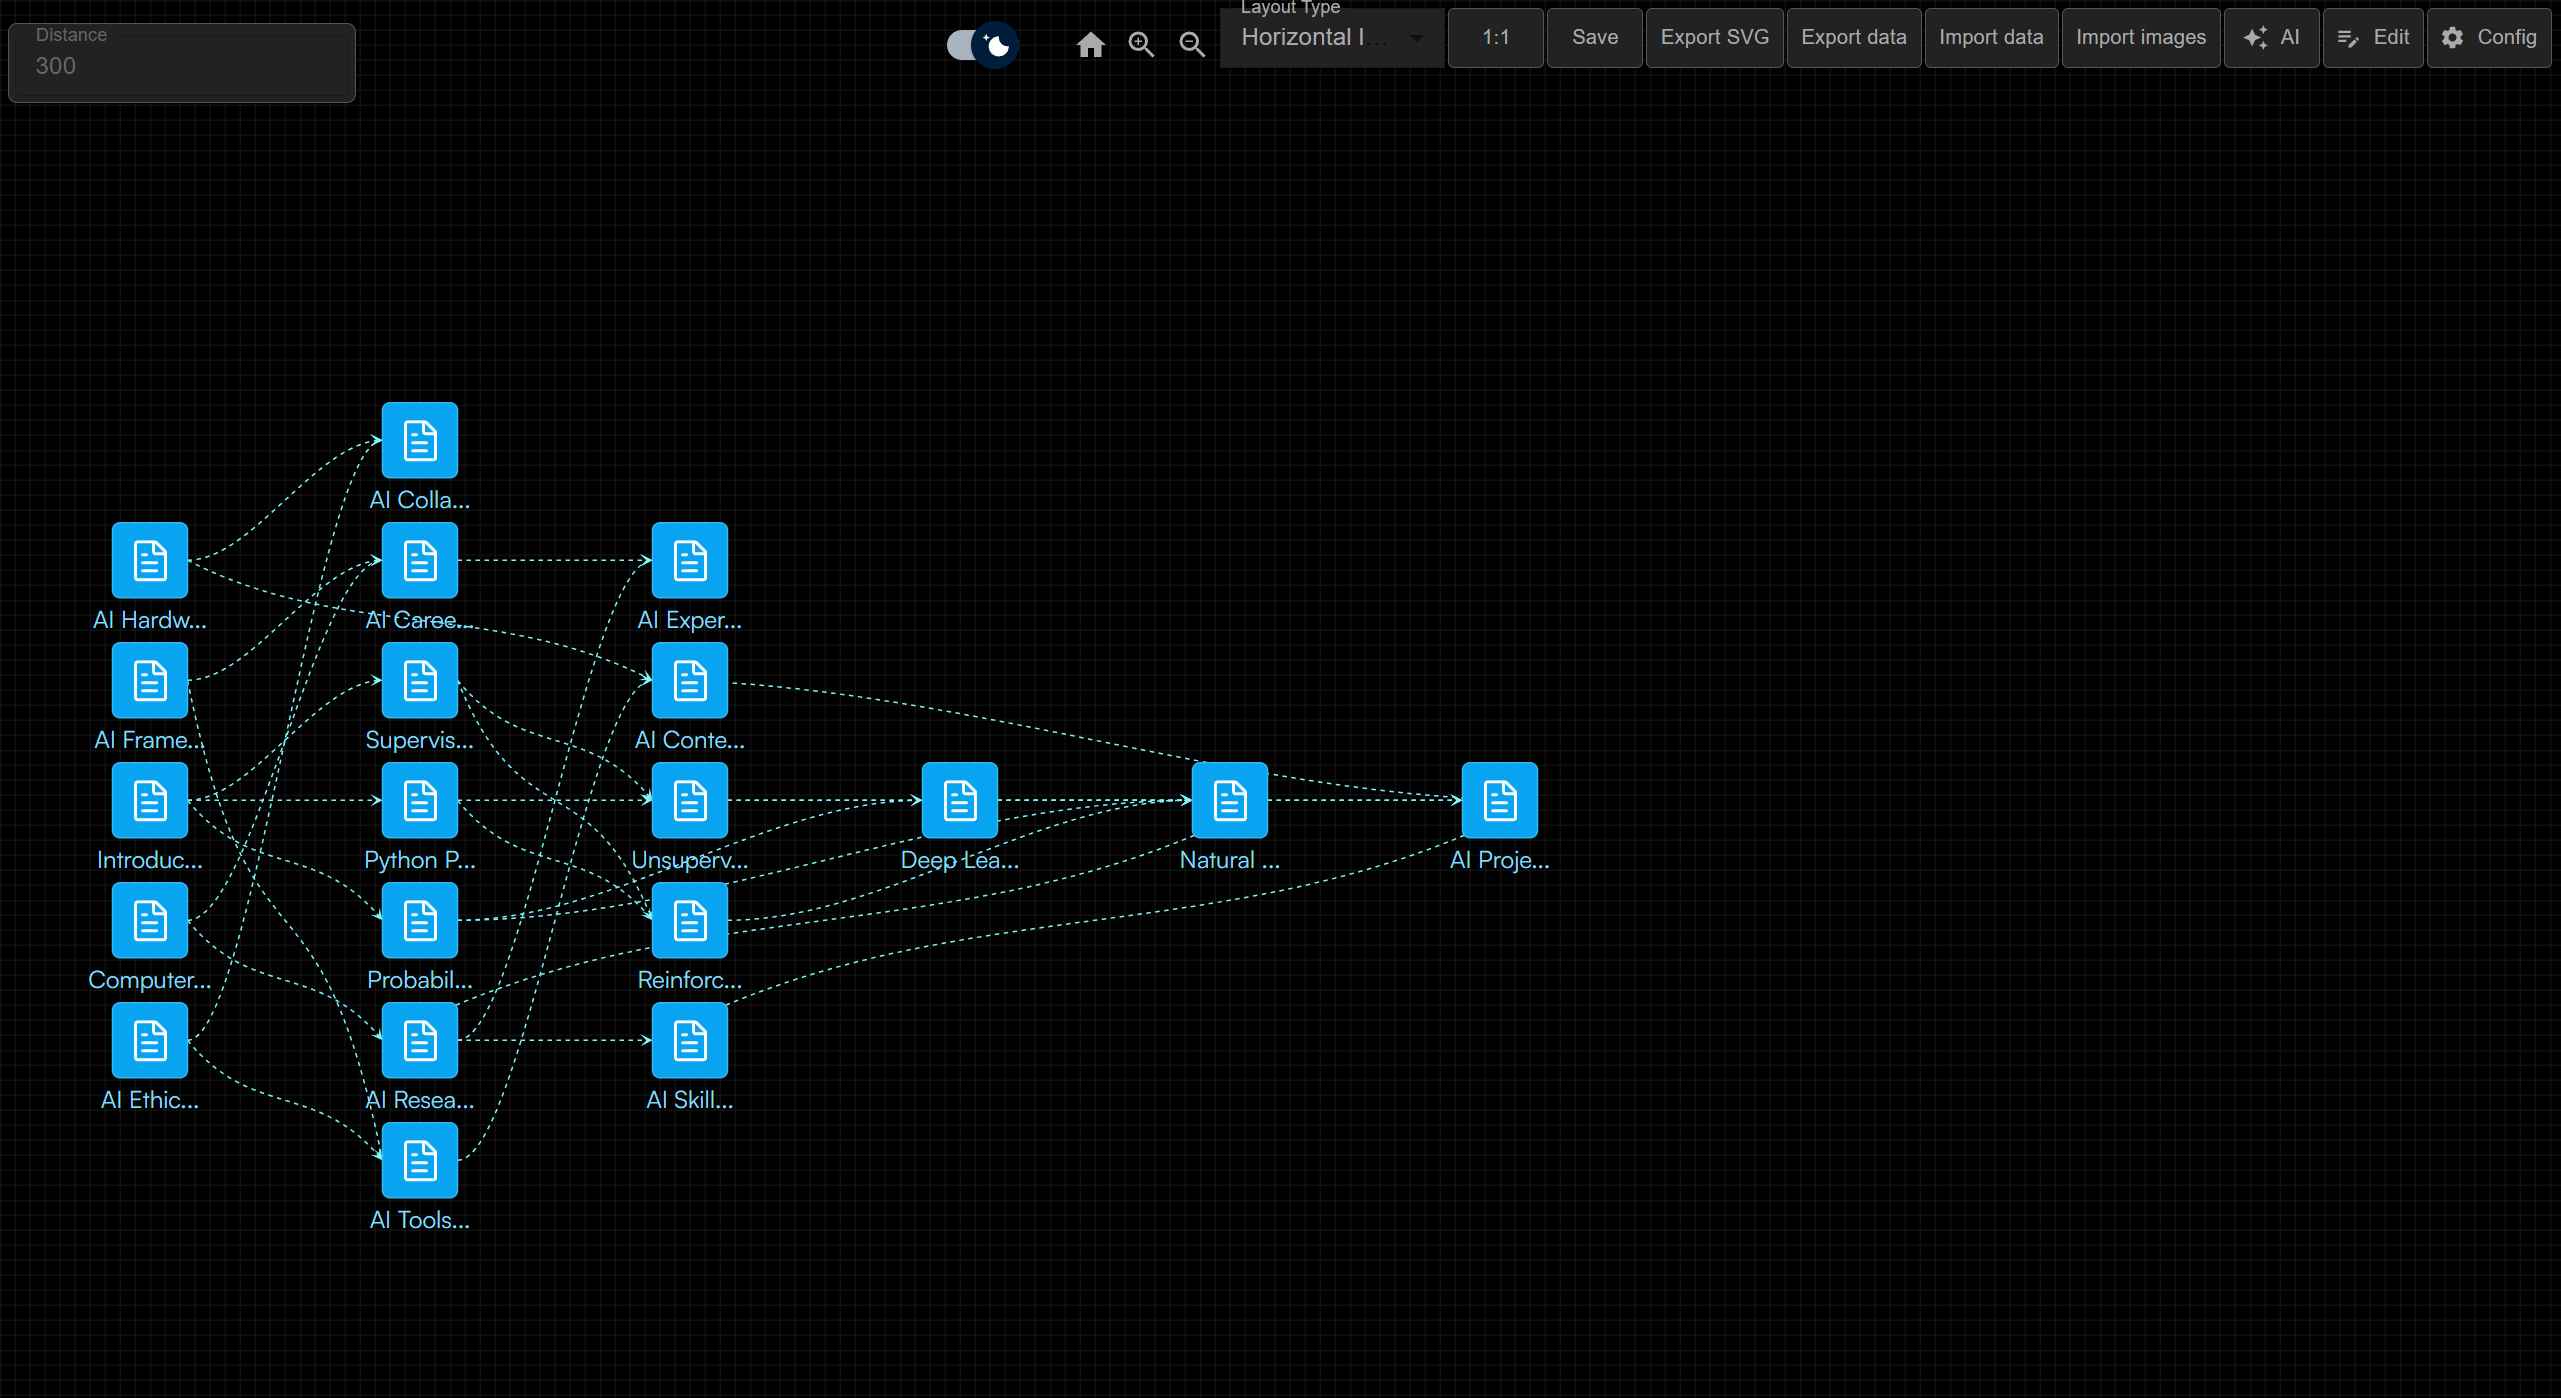Open the Config settings
This screenshot has width=2561, height=1398.
coord(2488,38)
